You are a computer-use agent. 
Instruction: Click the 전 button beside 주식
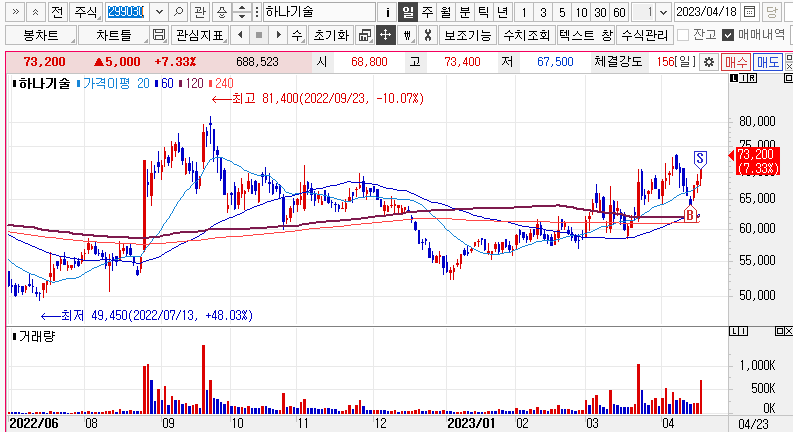point(57,12)
